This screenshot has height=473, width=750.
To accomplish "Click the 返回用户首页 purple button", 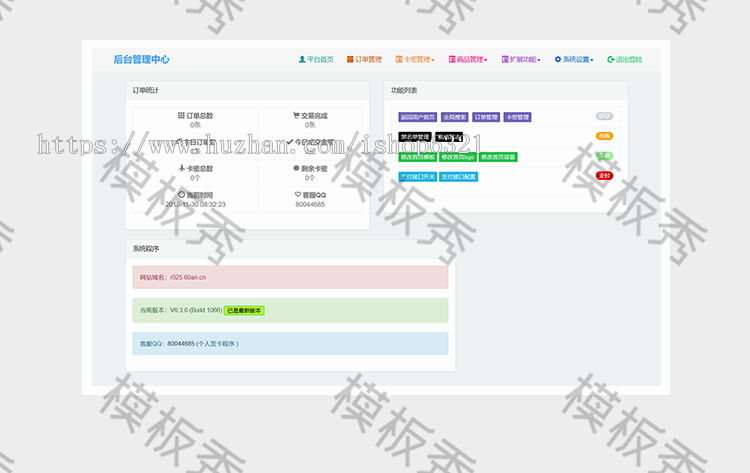I will click(418, 117).
